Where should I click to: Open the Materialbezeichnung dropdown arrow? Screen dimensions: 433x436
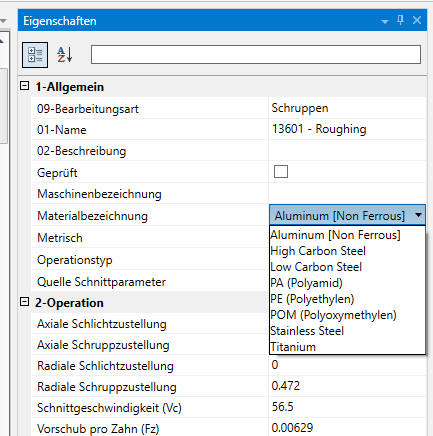pyautogui.click(x=418, y=215)
